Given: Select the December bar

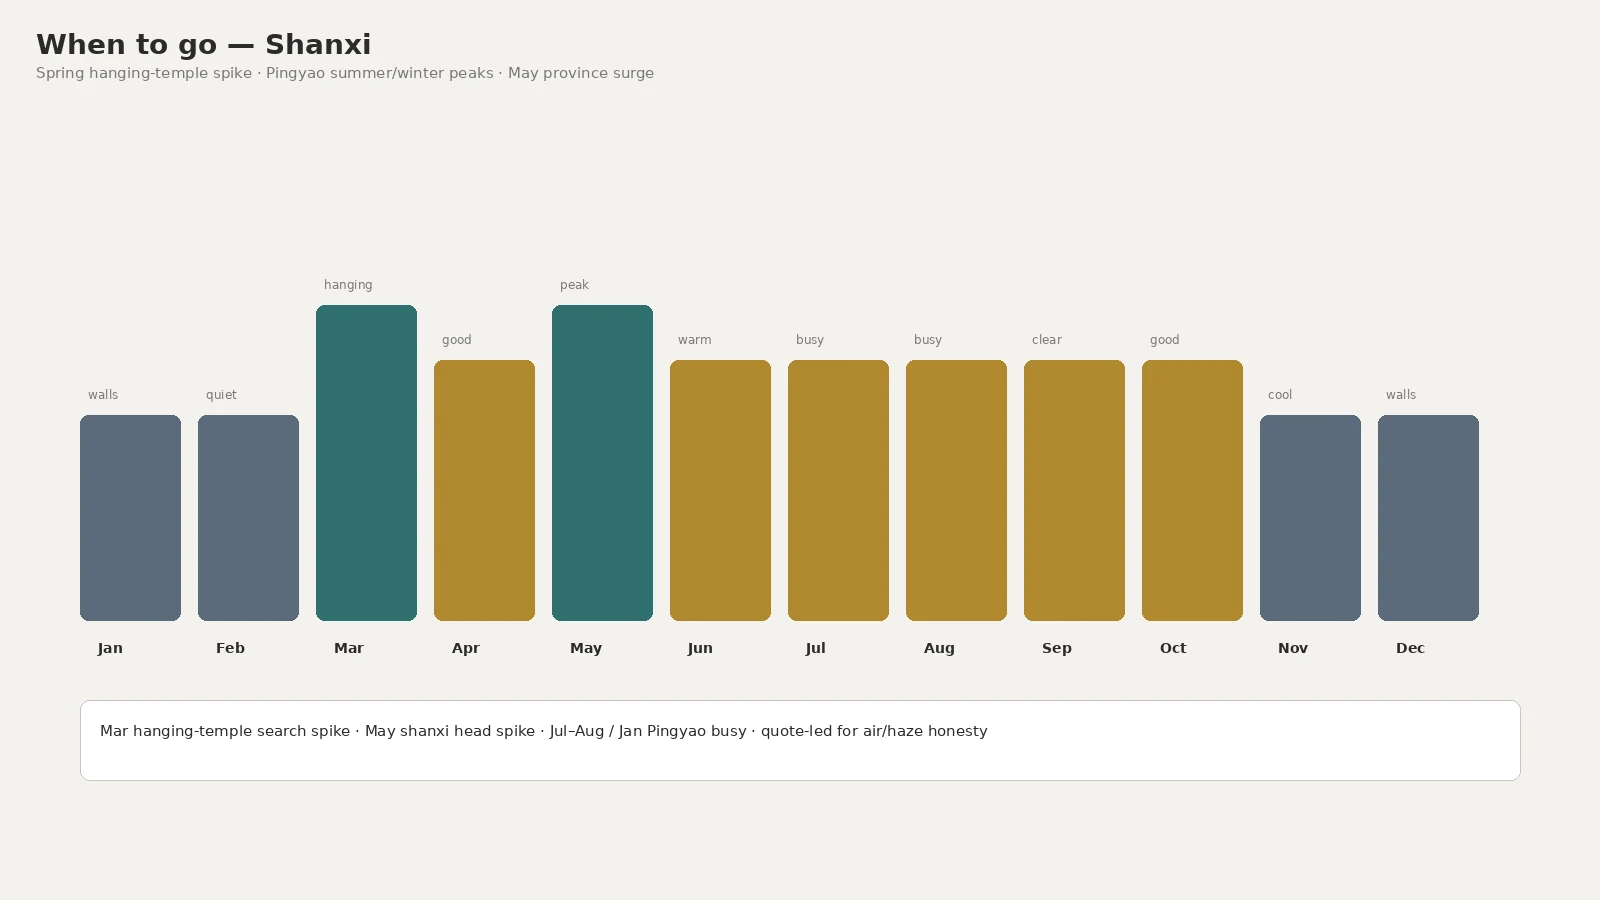Looking at the screenshot, I should pos(1428,518).
